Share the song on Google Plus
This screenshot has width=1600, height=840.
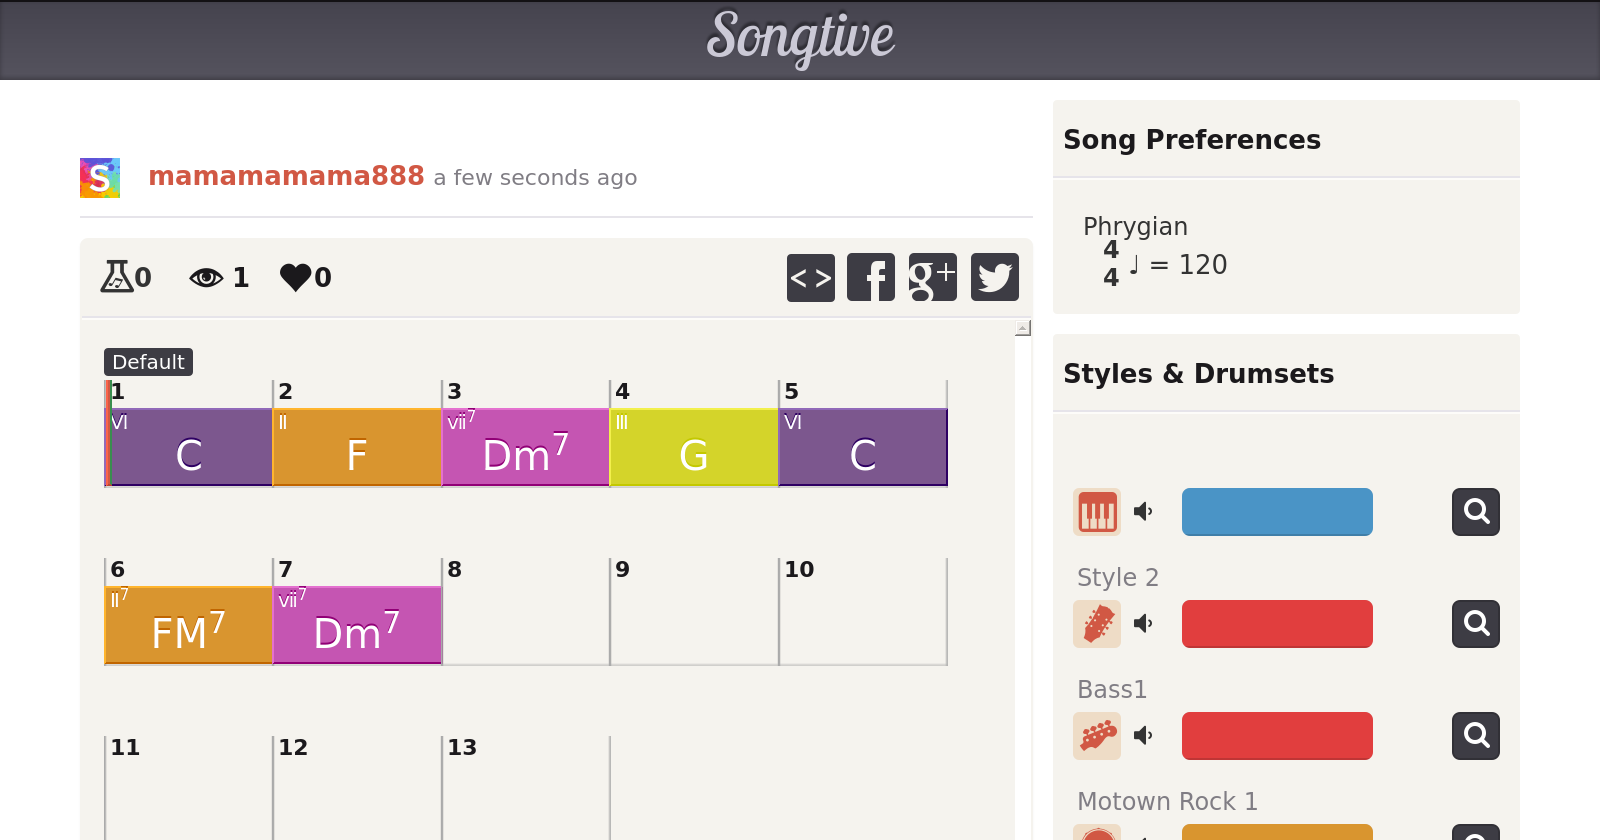pos(932,277)
